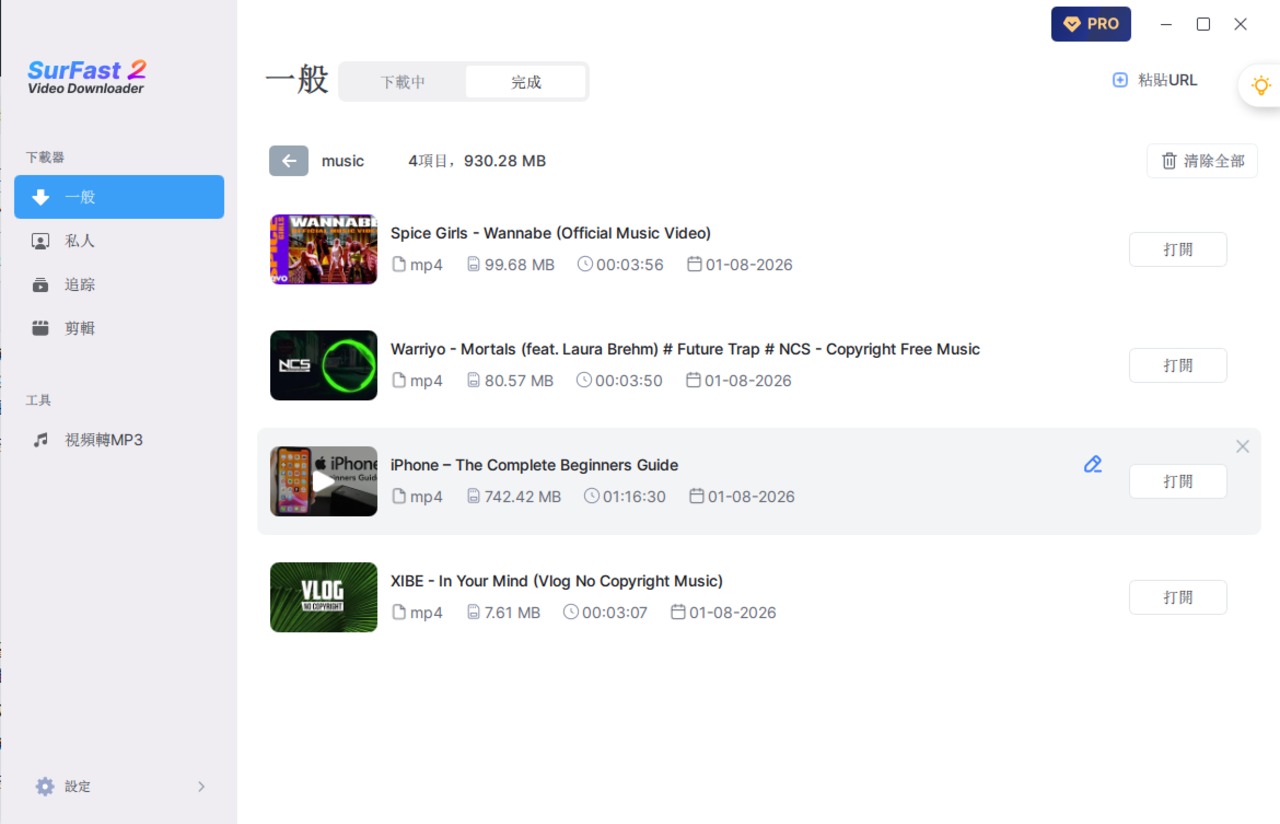Click the back arrow beside music folder
Viewport: 1280px width, 824px height.
[288, 161]
